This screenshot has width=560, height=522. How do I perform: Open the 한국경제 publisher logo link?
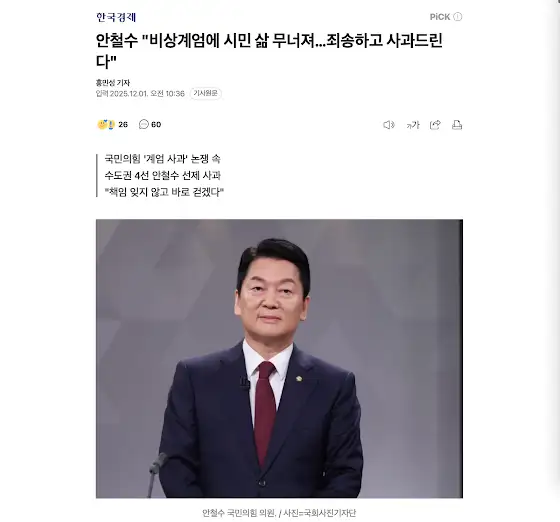(x=116, y=17)
